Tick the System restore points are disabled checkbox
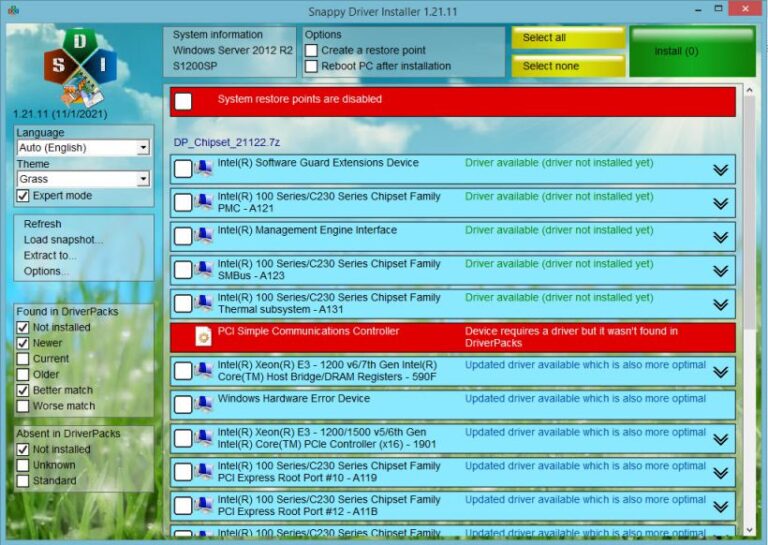This screenshot has height=545, width=768. 183,101
